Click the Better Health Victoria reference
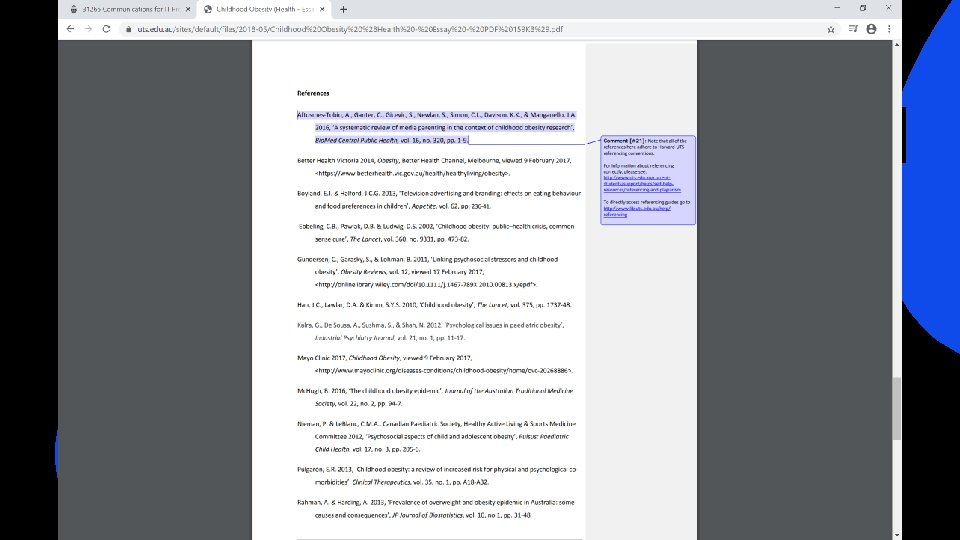960x540 pixels. click(x=434, y=167)
